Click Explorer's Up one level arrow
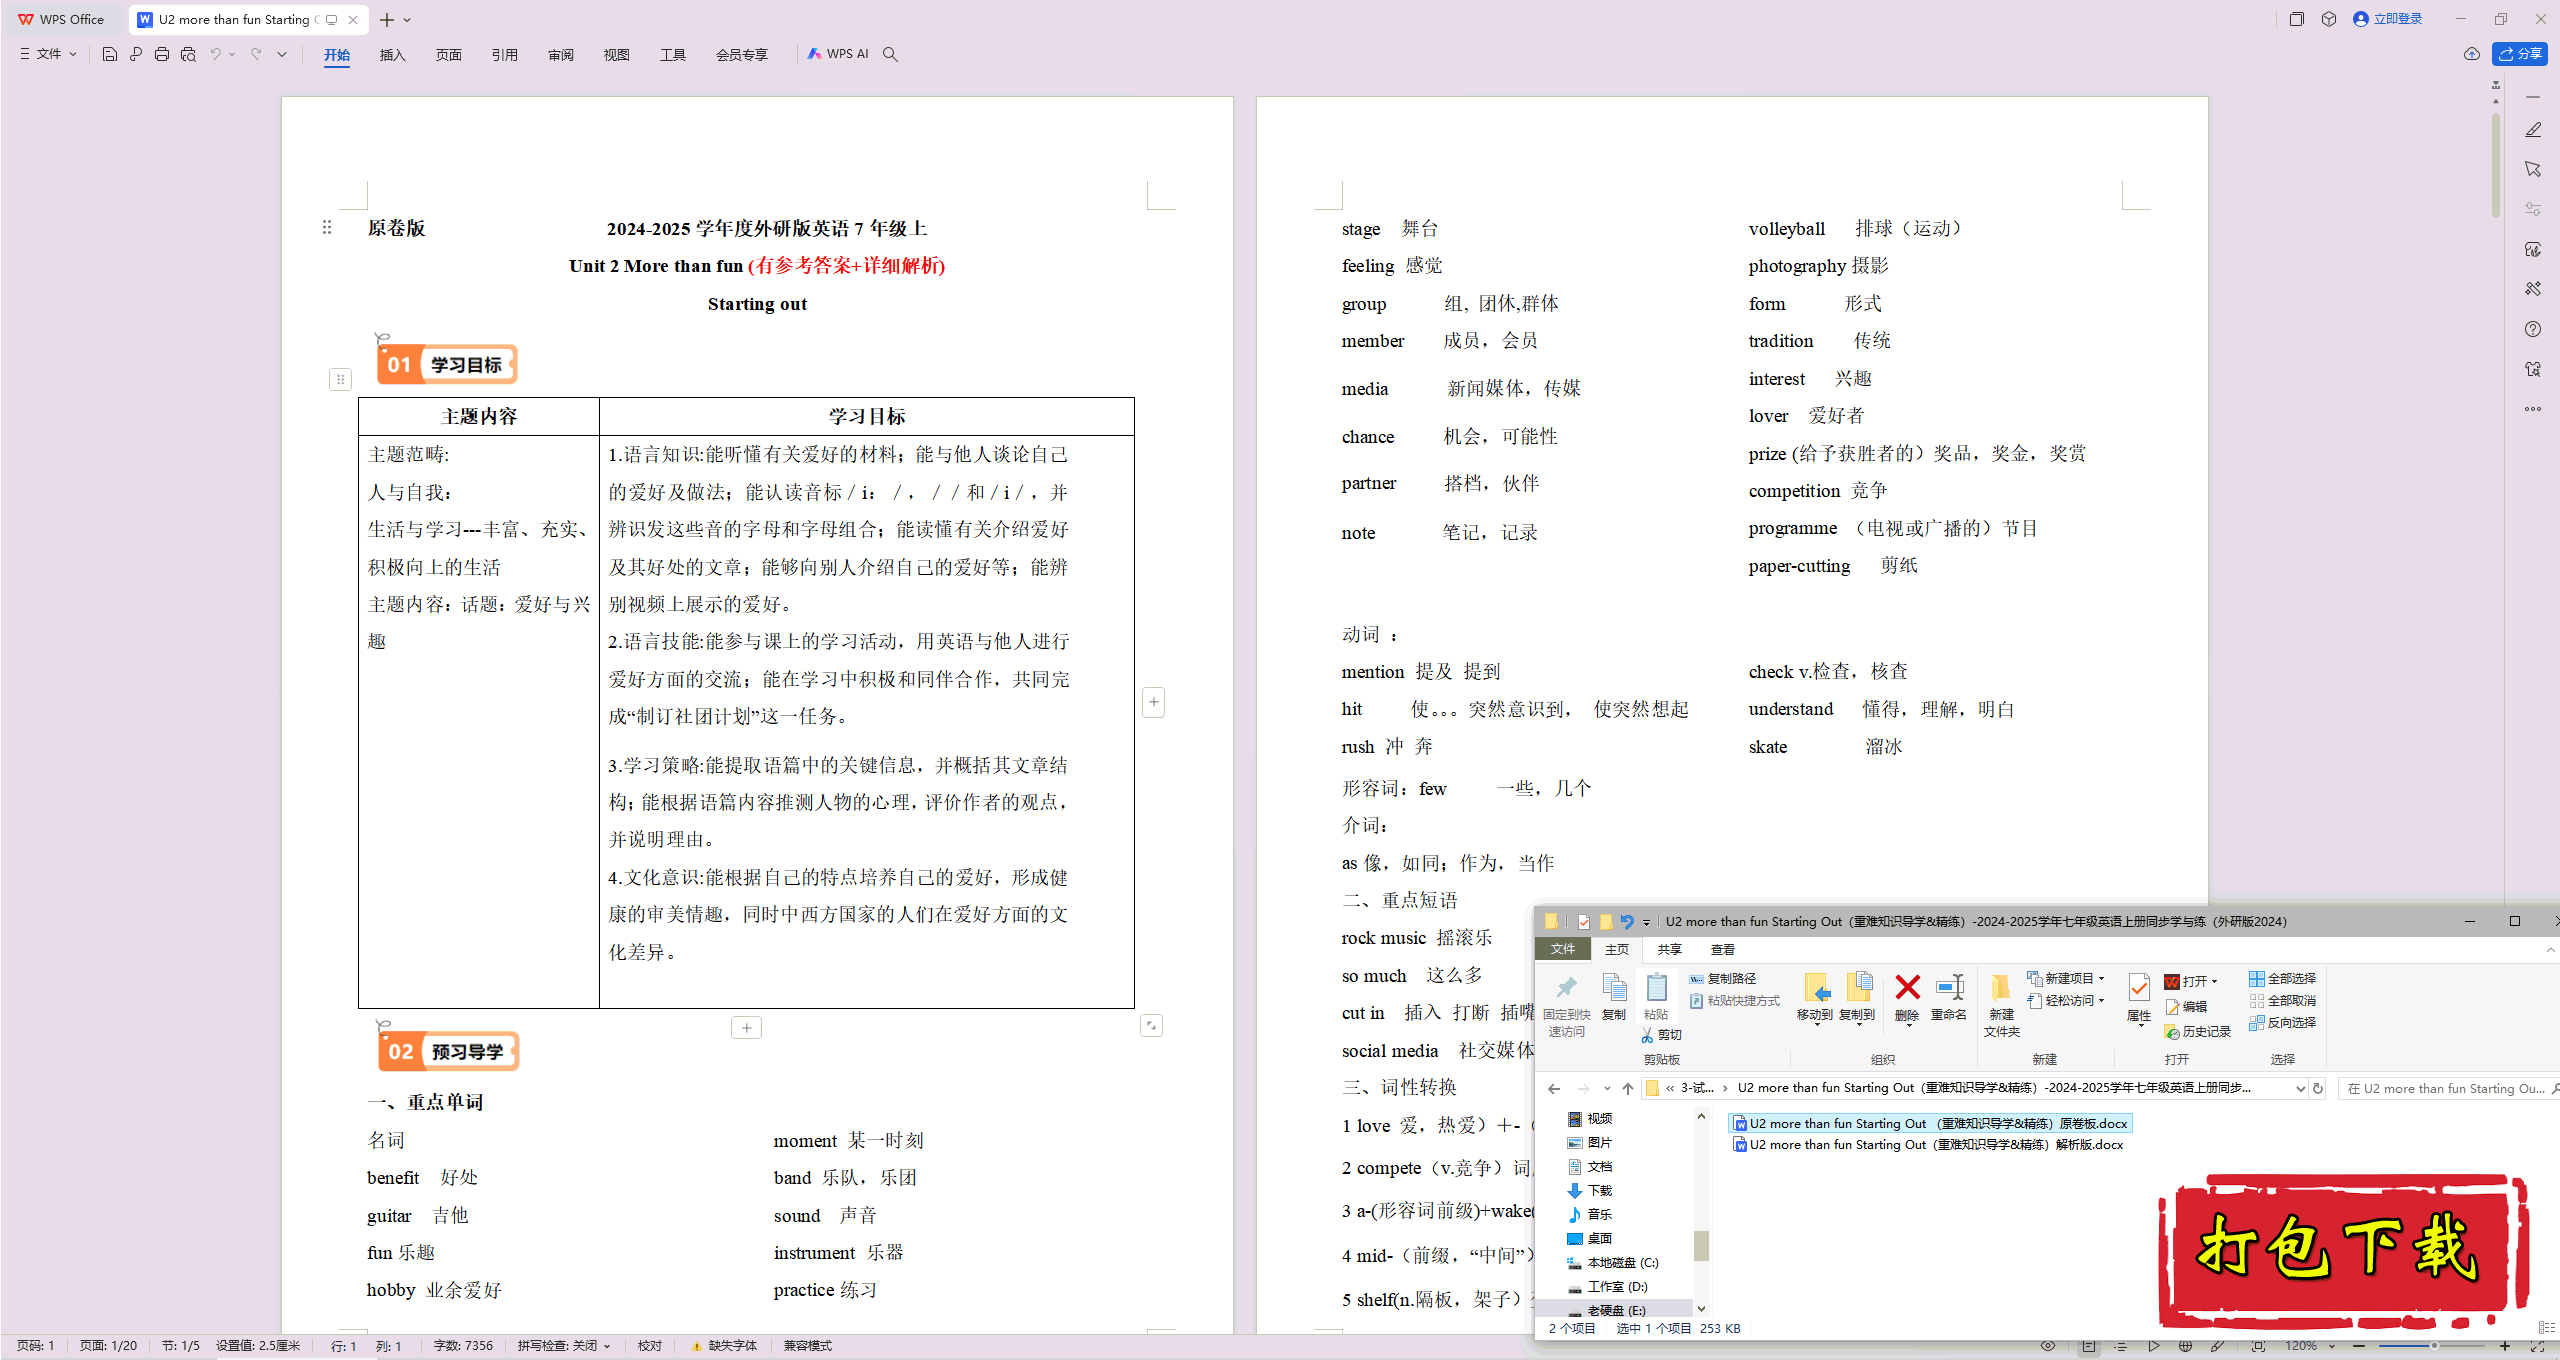The height and width of the screenshot is (1360, 2560). [1628, 1089]
